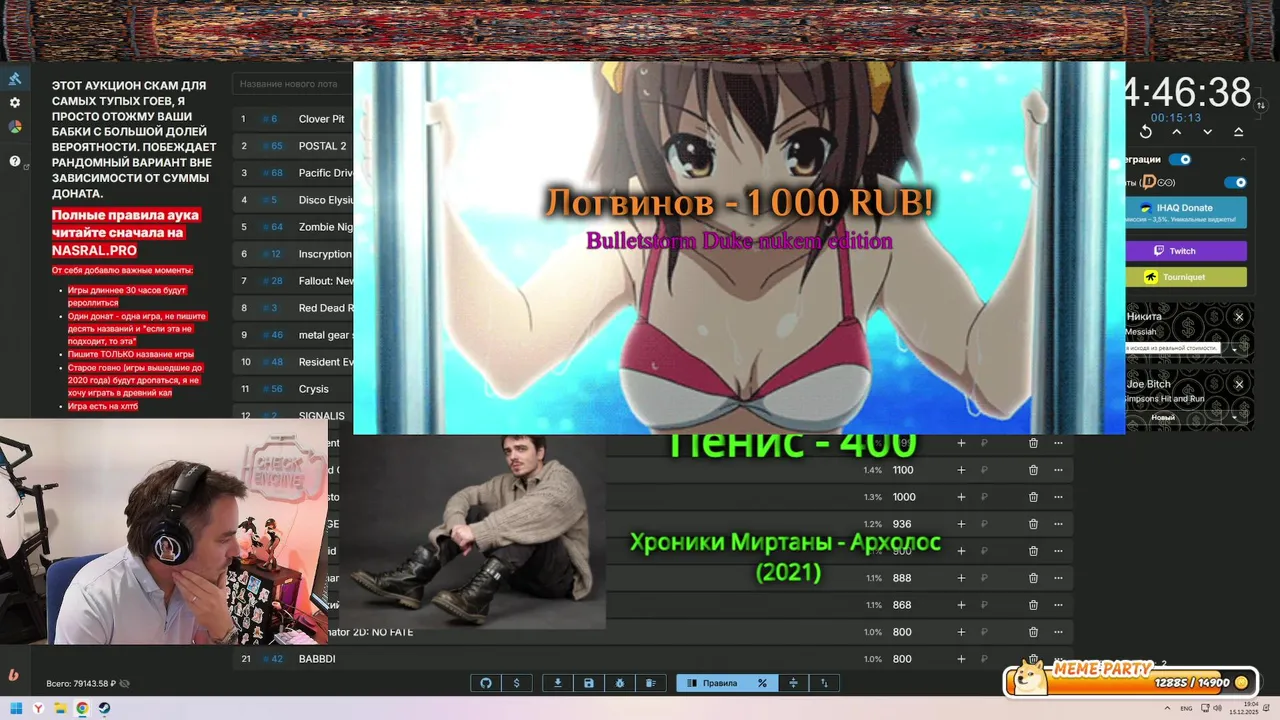This screenshot has height=720, width=1280.
Task: Connect the Tourniquet integration
Action: (x=1185, y=277)
